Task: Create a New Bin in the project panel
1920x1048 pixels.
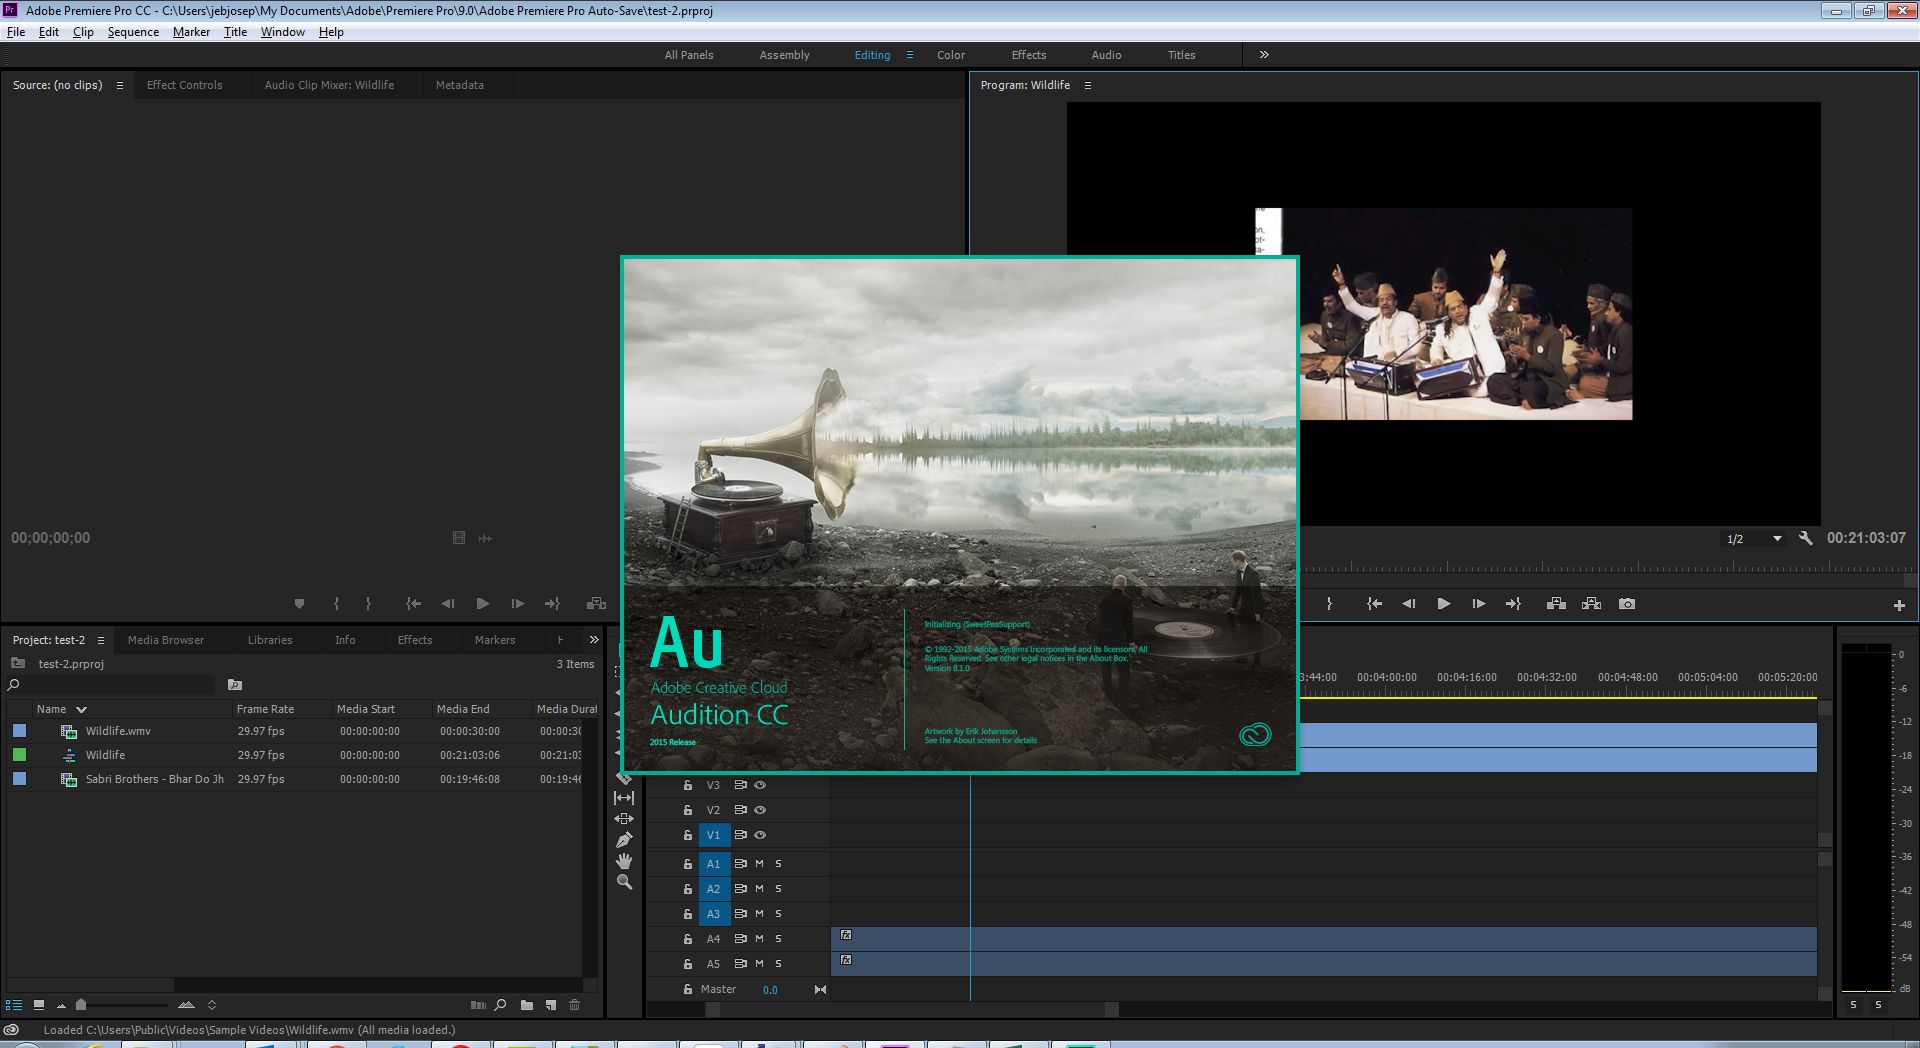Action: click(x=526, y=1006)
